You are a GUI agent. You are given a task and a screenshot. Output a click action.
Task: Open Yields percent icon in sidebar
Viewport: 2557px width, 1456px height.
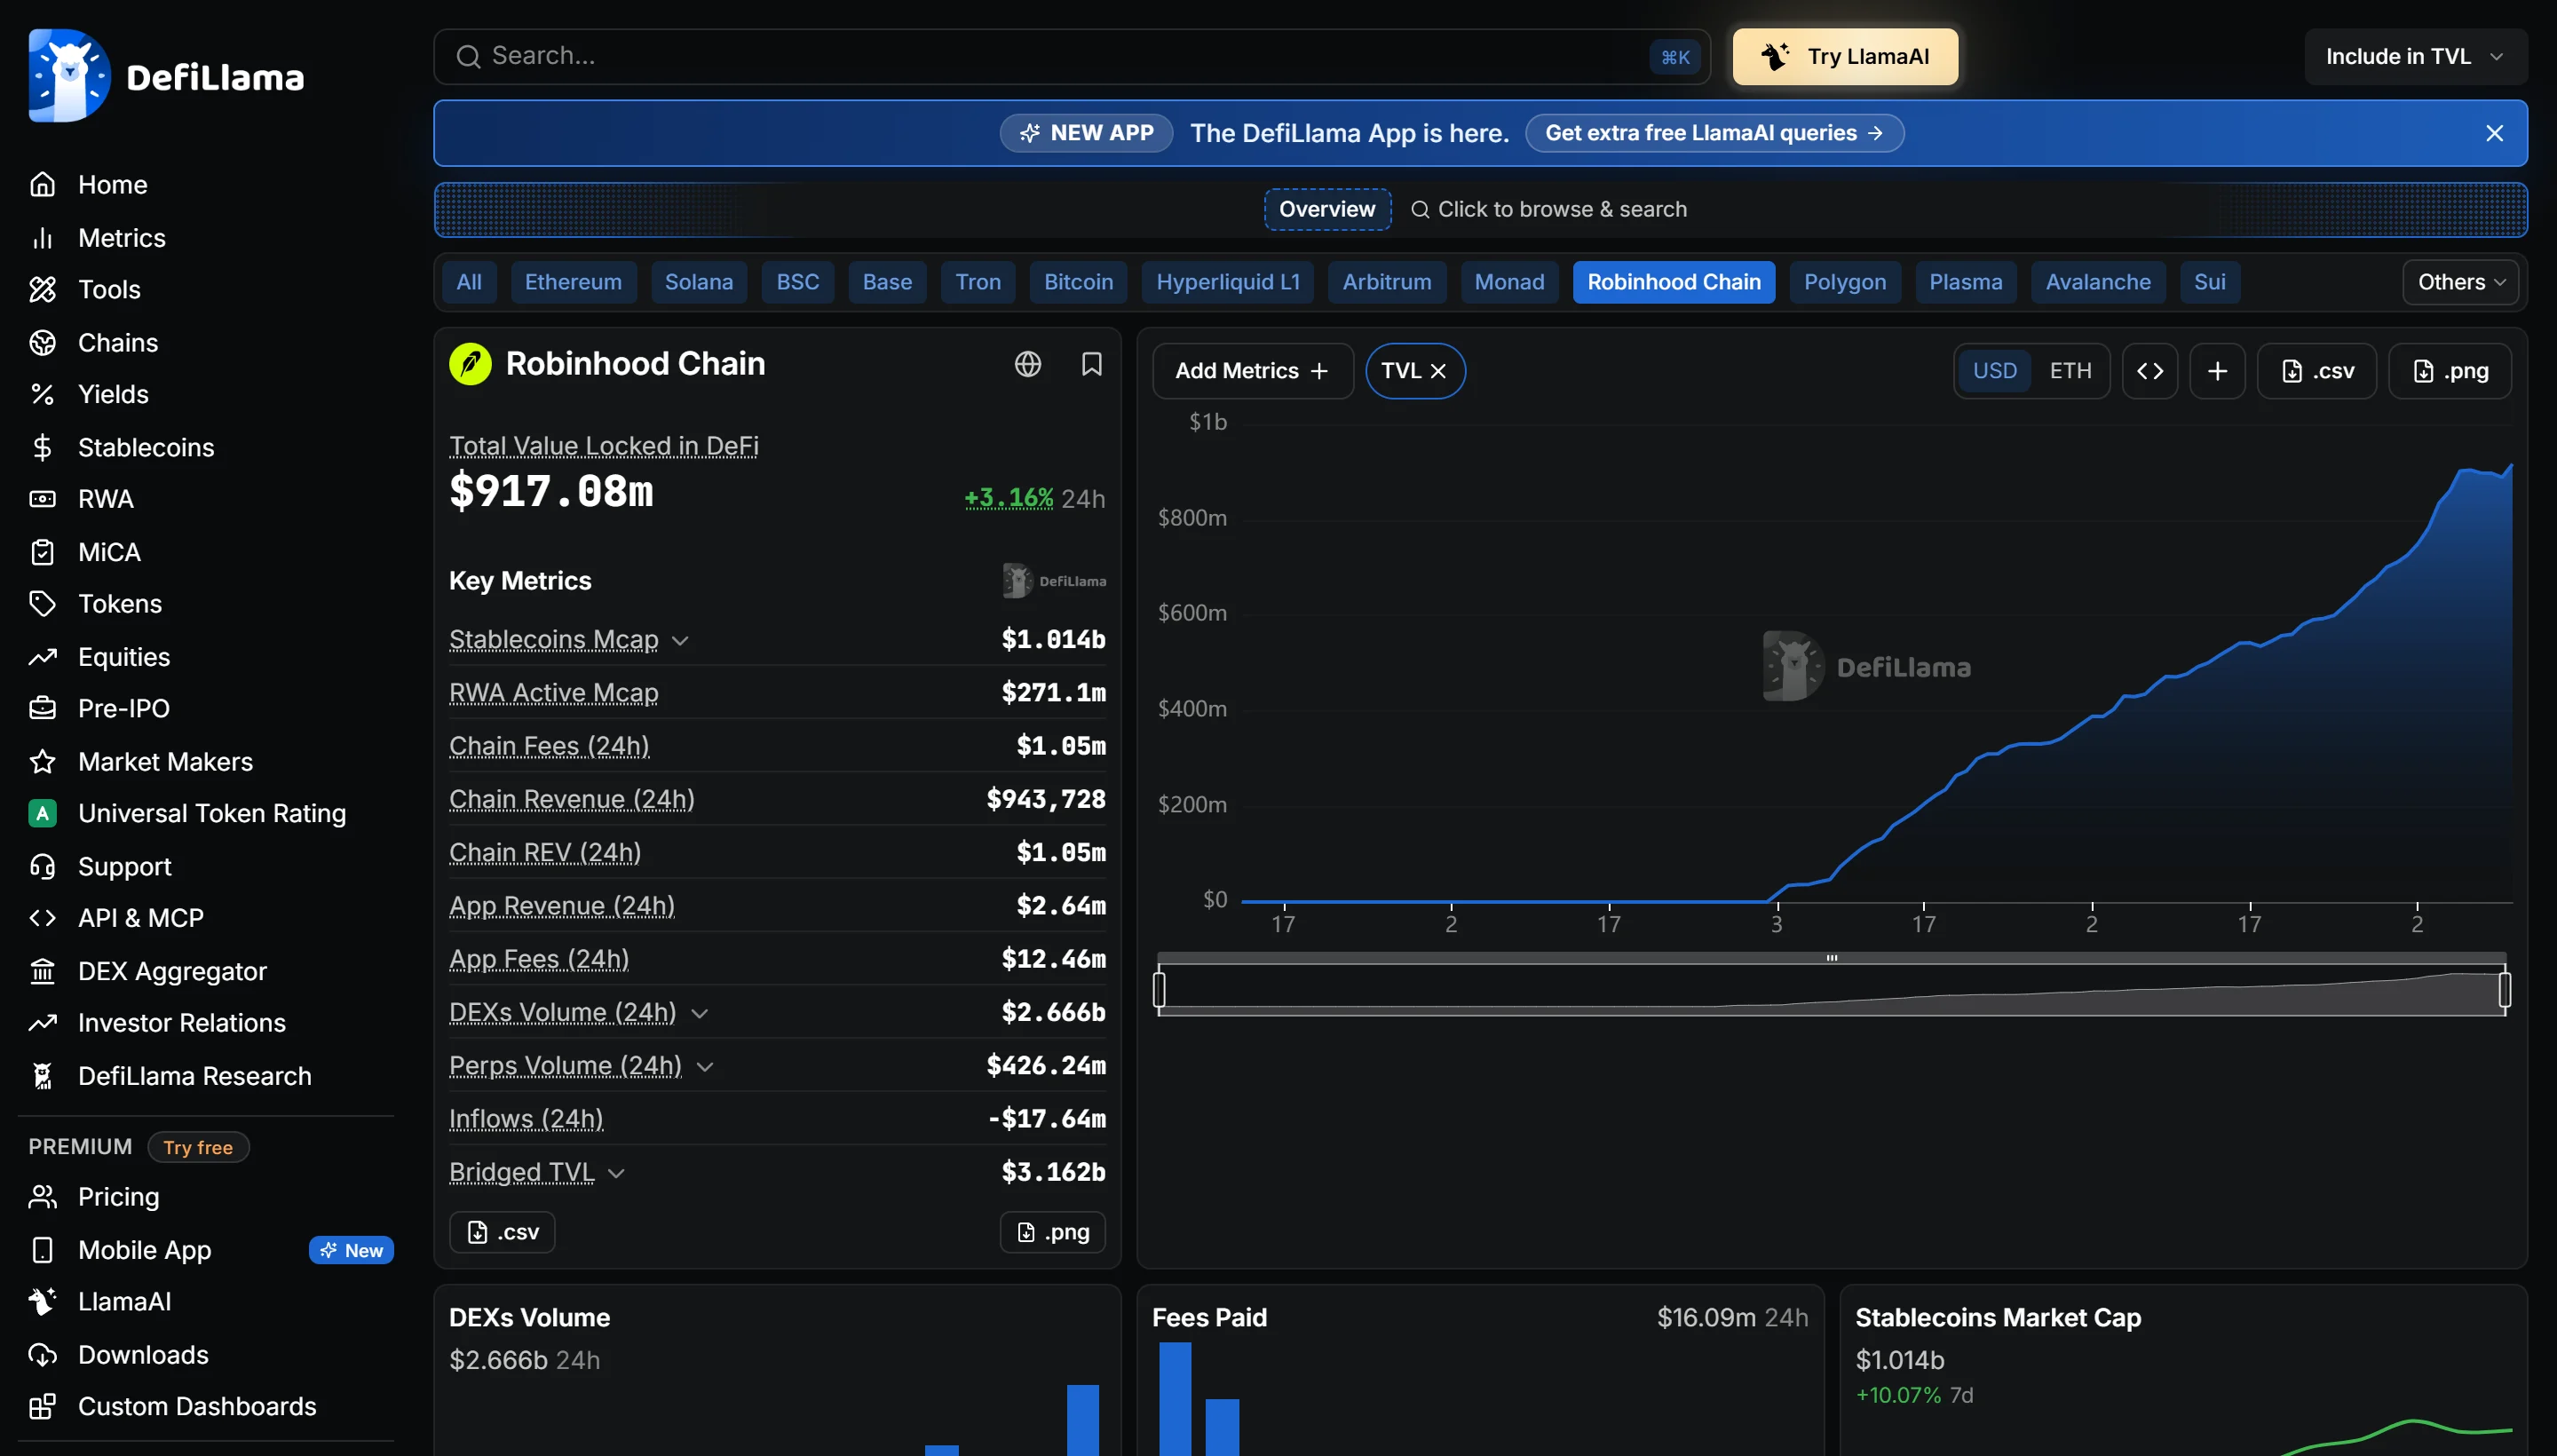(x=42, y=395)
